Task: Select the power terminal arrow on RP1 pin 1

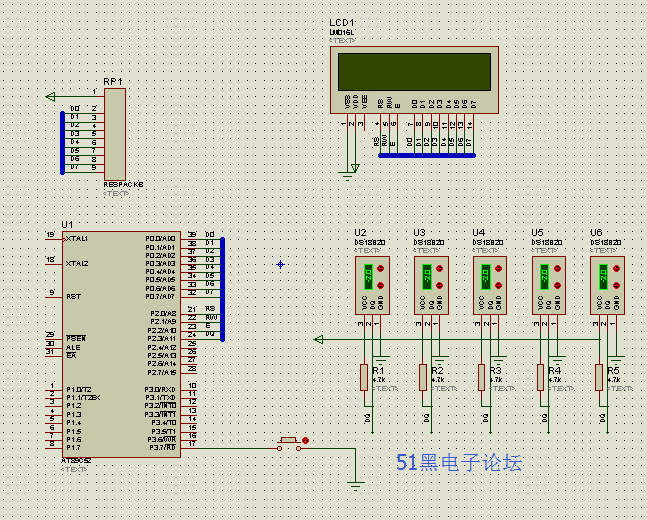Action: 51,97
